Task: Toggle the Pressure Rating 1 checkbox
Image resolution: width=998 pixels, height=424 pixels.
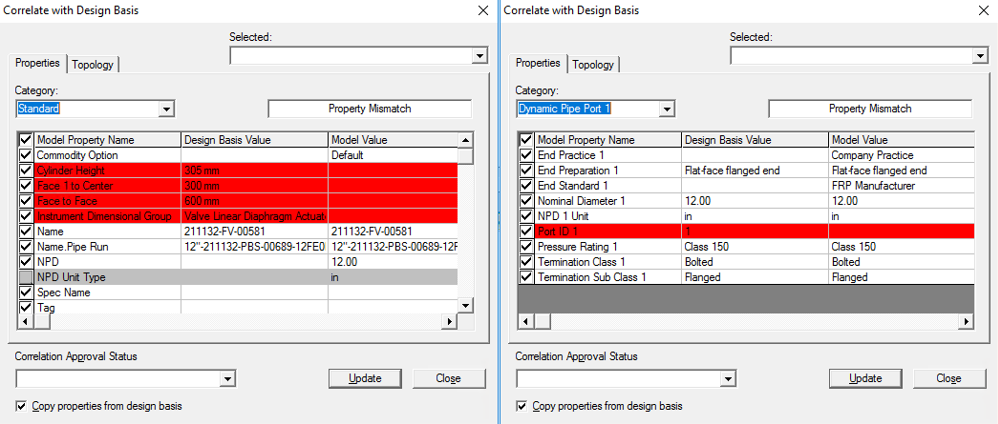Action: click(526, 246)
